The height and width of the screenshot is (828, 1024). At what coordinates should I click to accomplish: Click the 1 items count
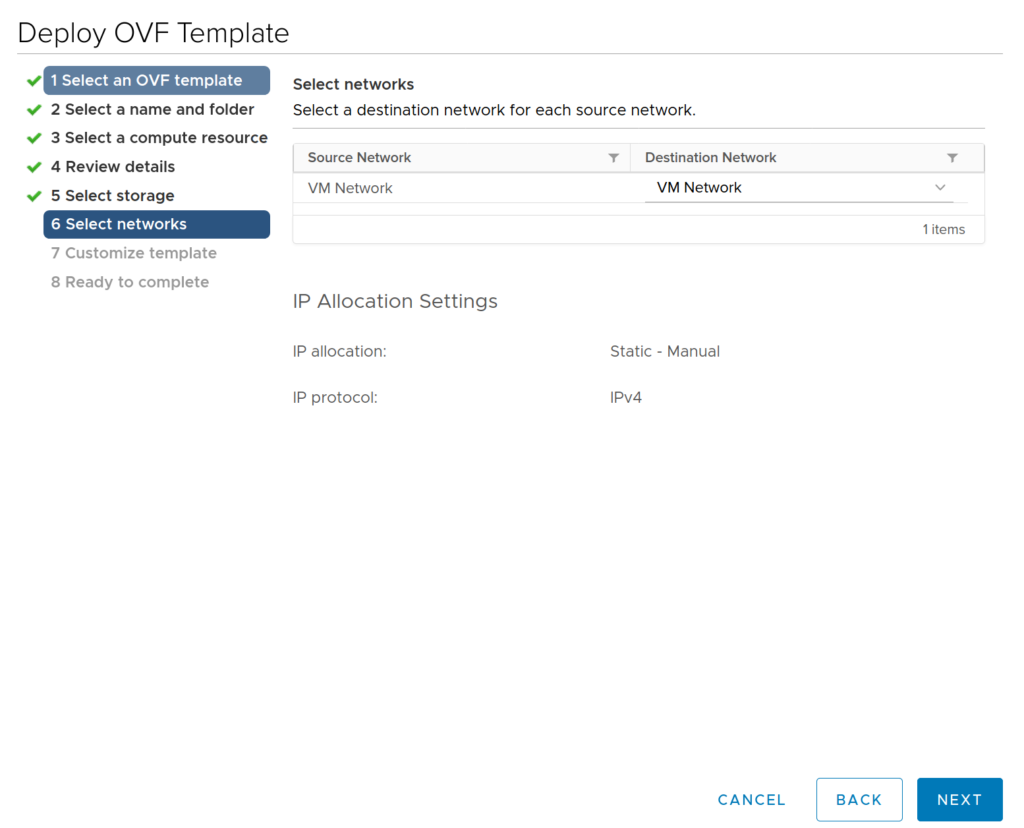point(944,229)
